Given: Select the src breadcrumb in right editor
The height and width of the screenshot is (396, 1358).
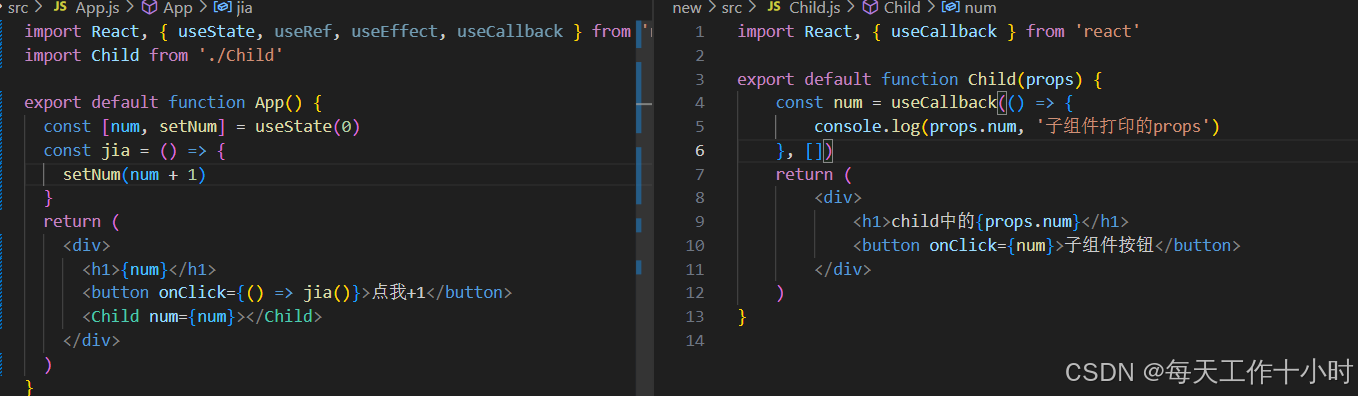Looking at the screenshot, I should pos(732,8).
